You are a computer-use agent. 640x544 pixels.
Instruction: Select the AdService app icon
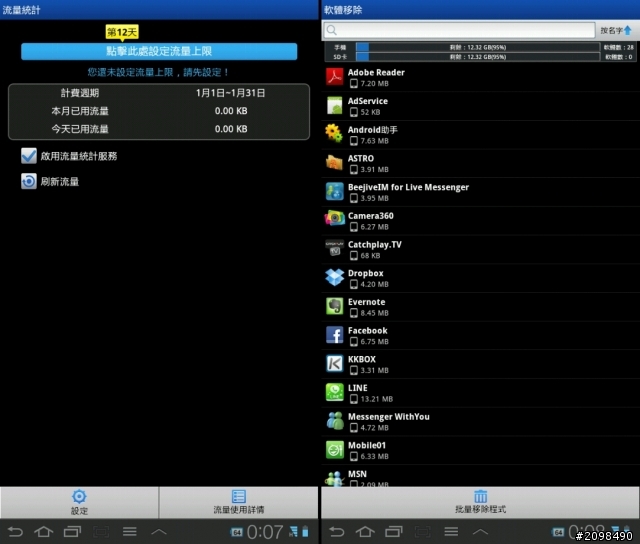(335, 106)
